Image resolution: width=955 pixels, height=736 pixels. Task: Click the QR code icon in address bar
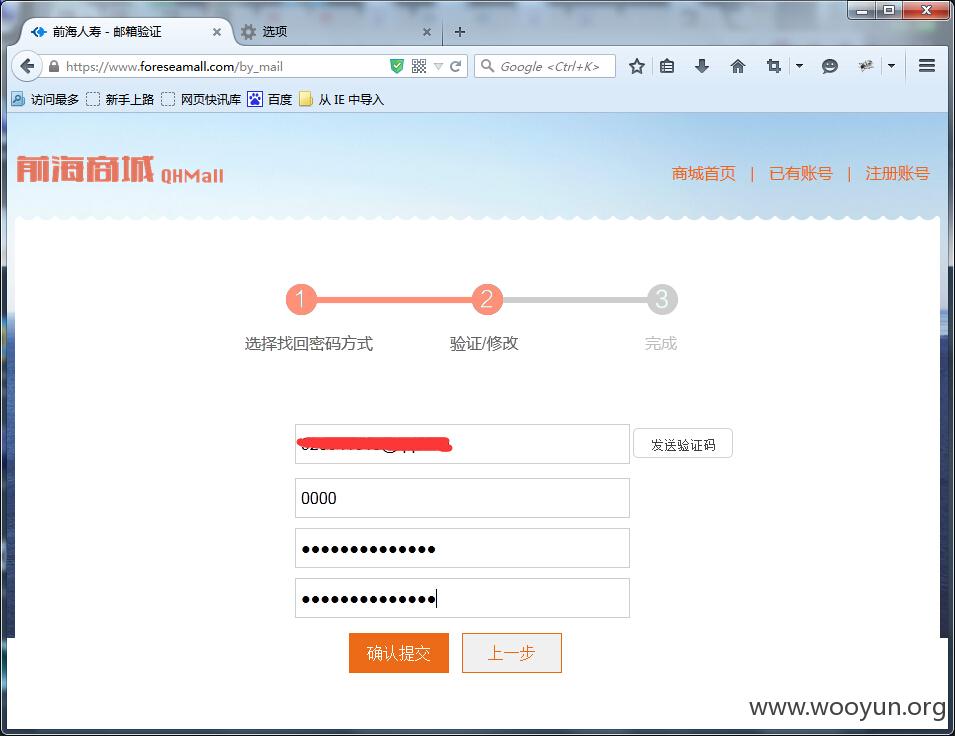pyautogui.click(x=419, y=66)
